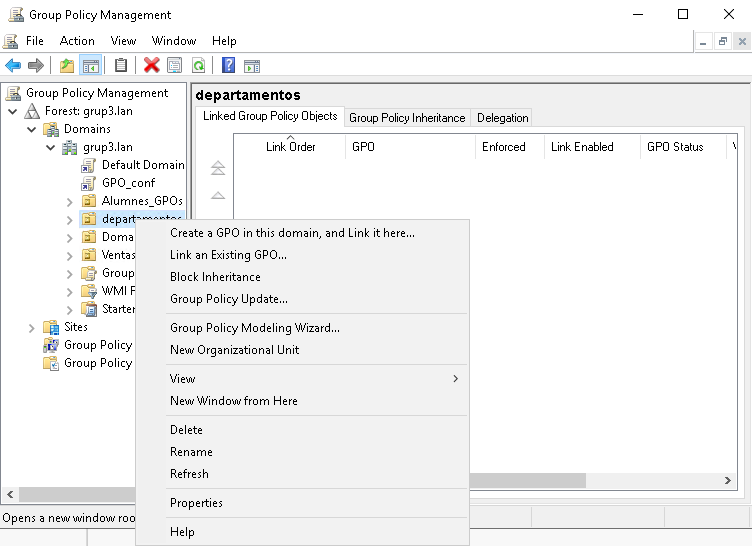Collapse the Forest: grup3.lan node
Viewport: 752px width, 546px height.
pos(12,111)
